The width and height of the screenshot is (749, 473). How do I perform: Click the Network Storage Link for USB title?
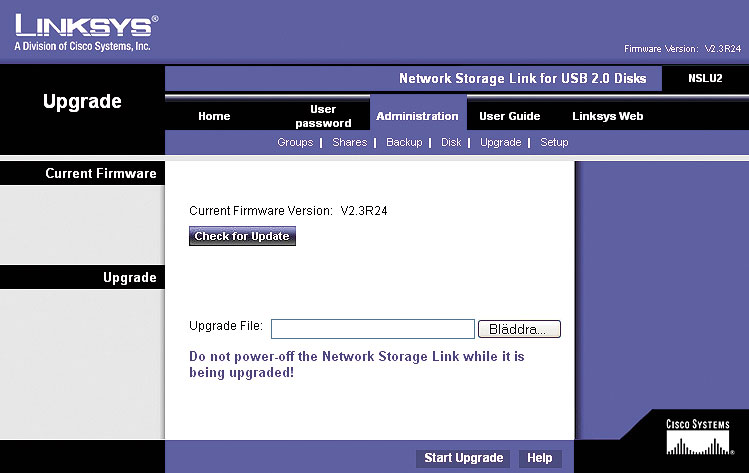tap(523, 78)
